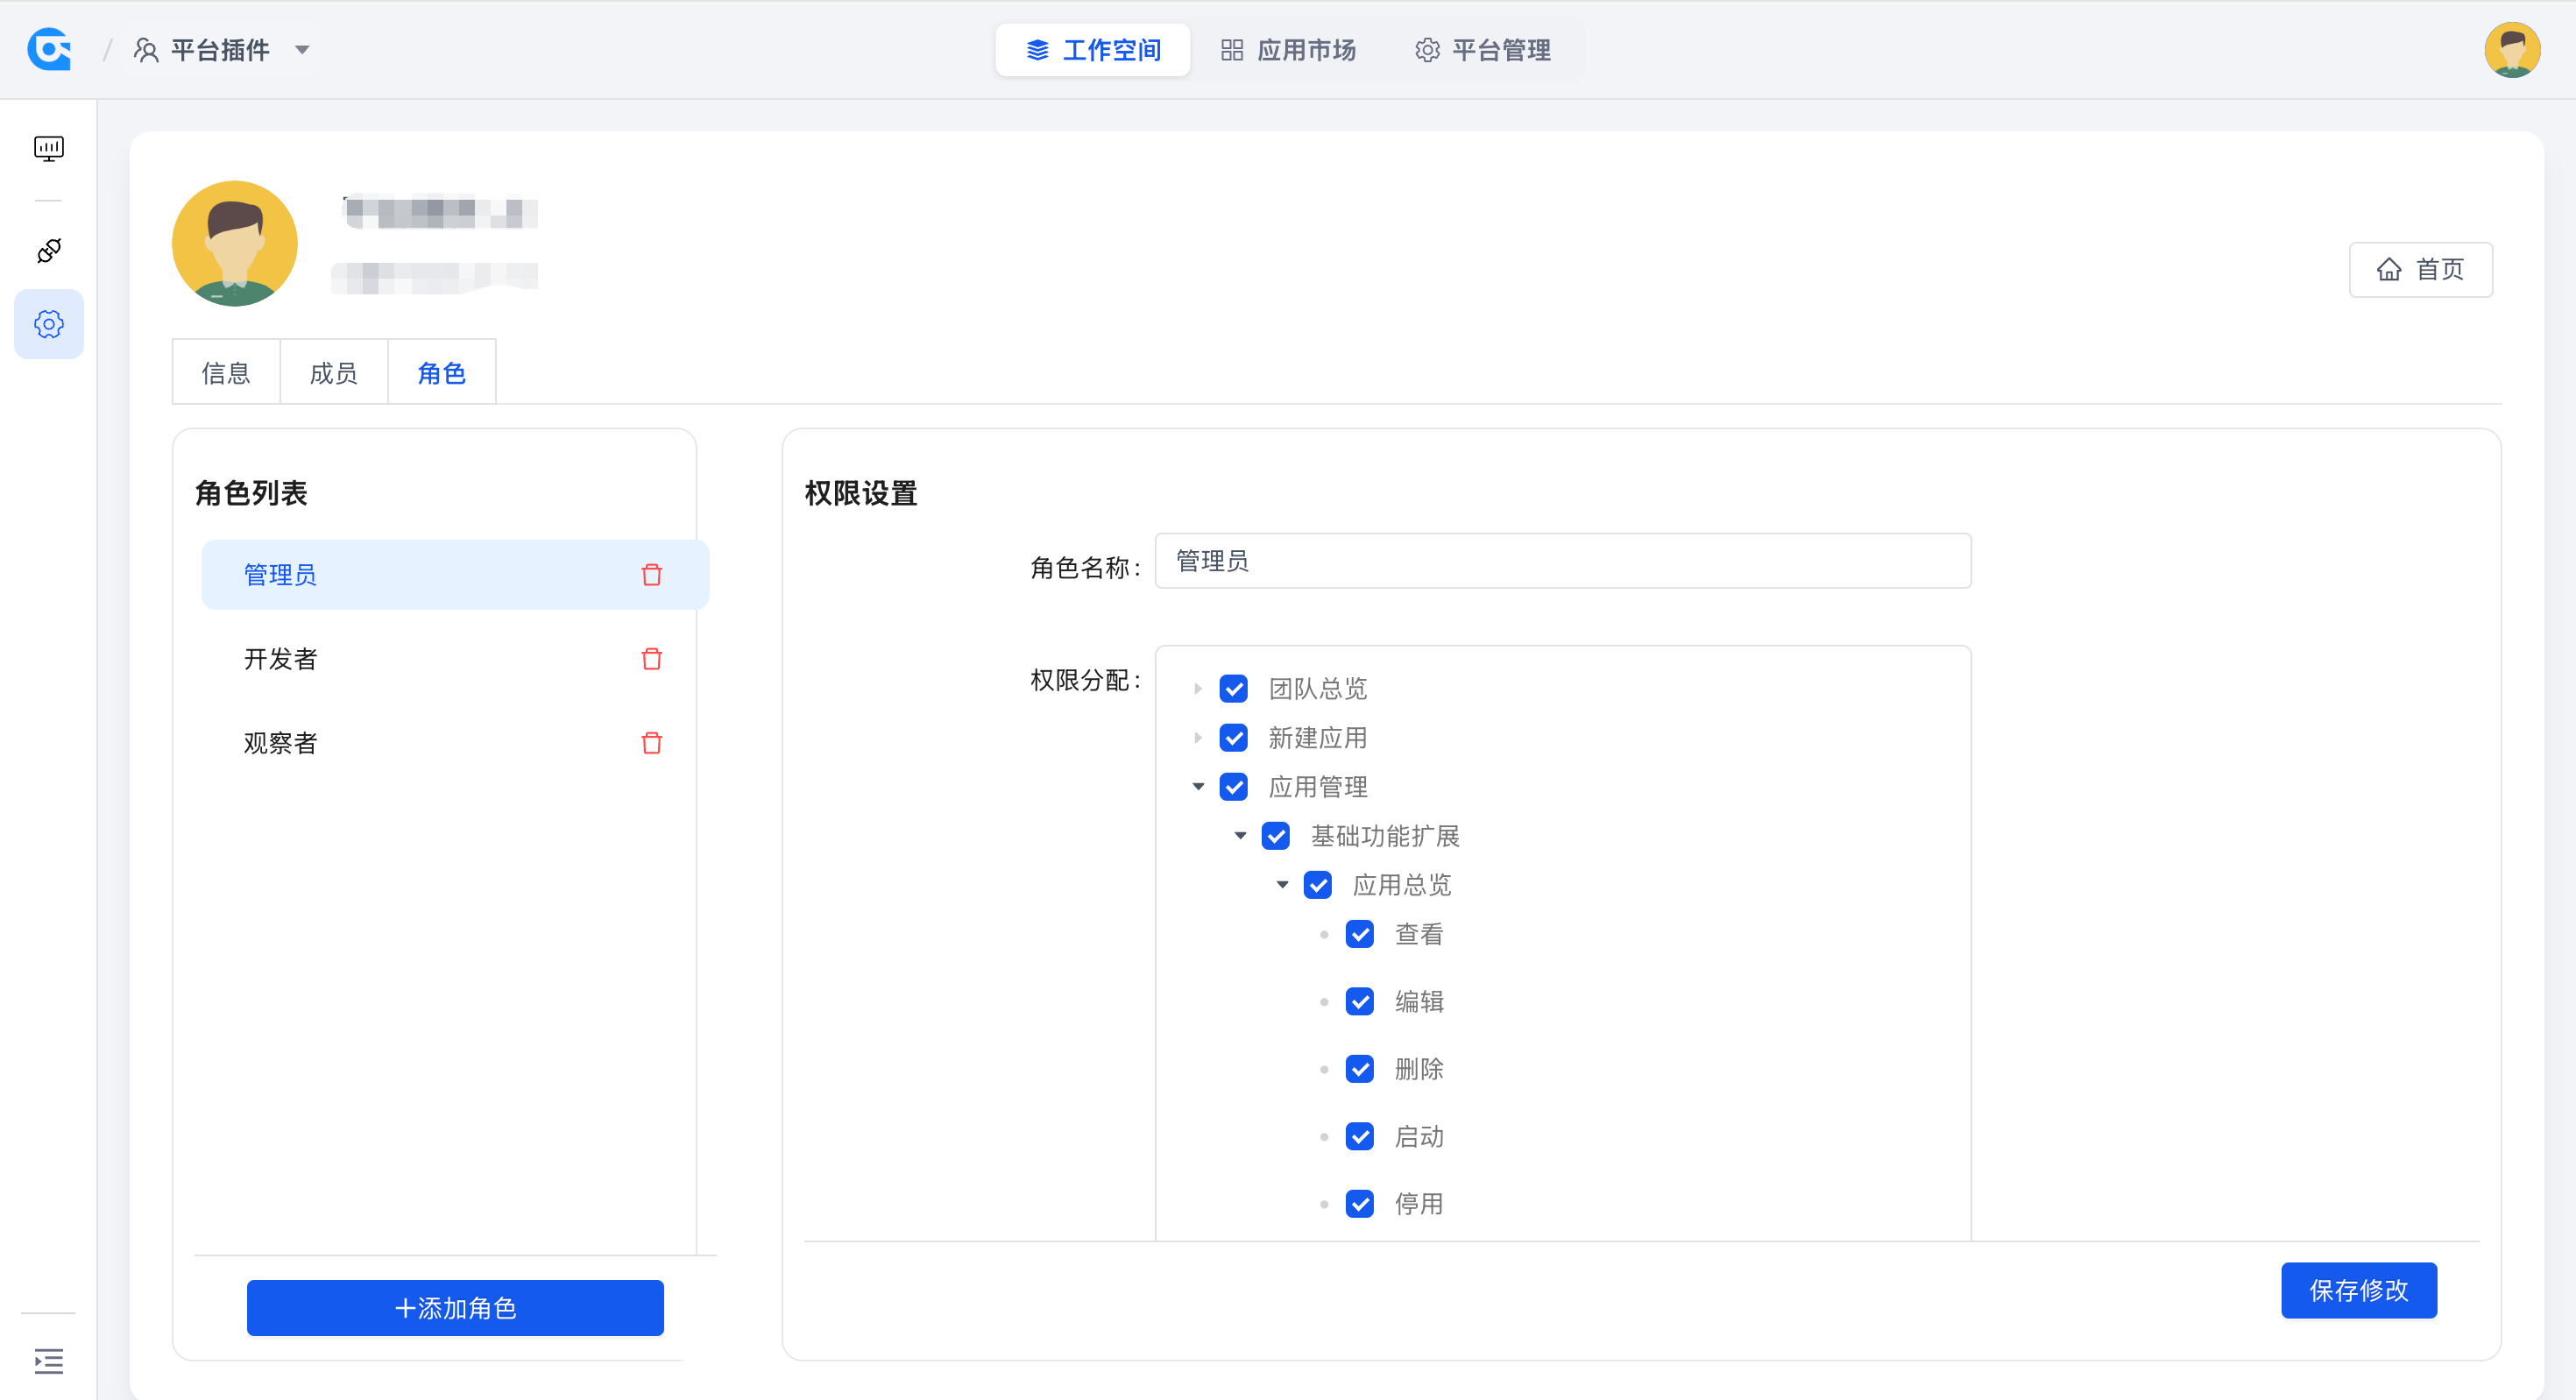Open user avatar in top-right corner
Image resolution: width=2576 pixels, height=1400 pixels.
tap(2511, 49)
